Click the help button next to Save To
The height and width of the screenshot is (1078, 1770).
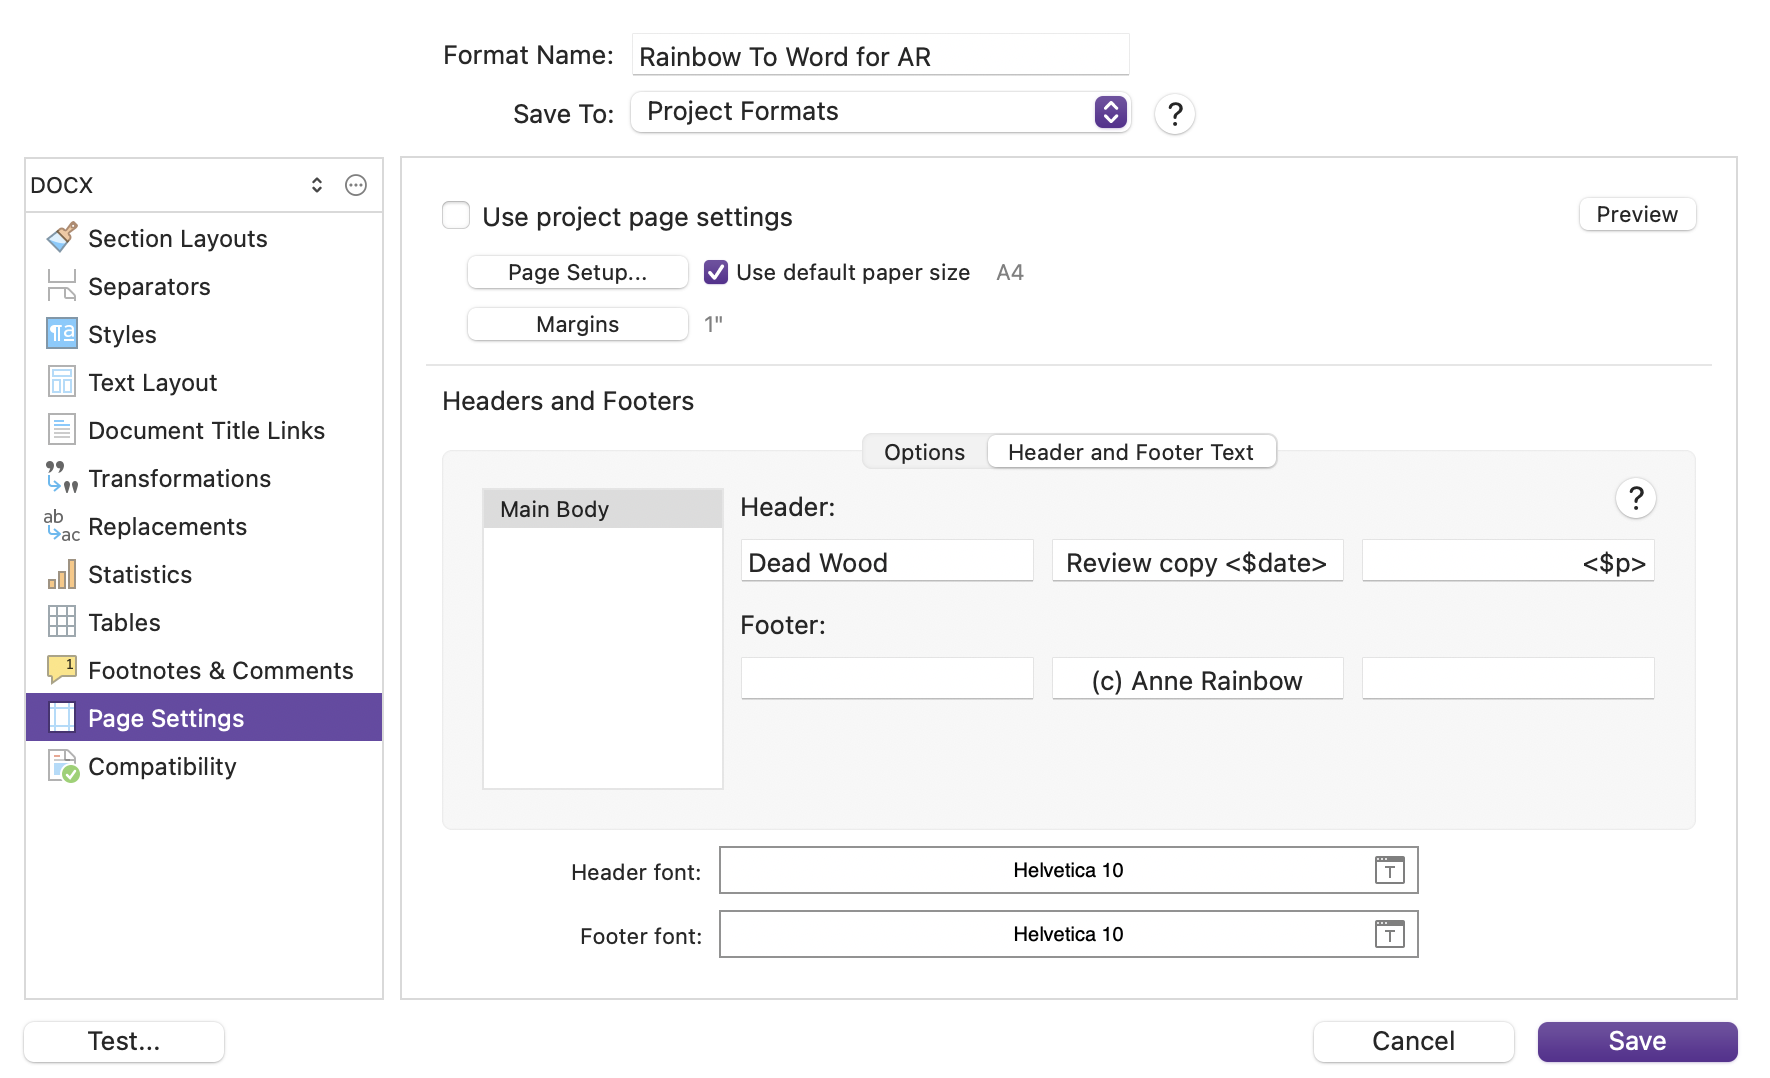[x=1175, y=114]
